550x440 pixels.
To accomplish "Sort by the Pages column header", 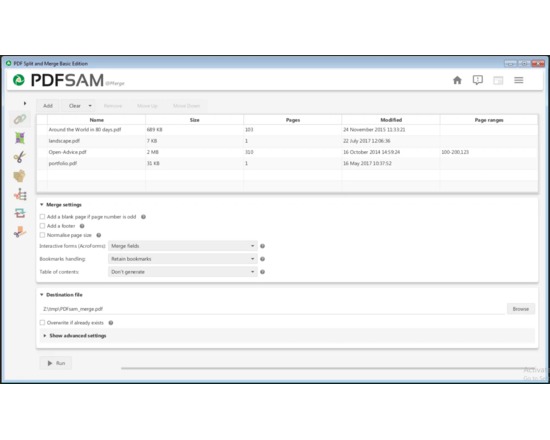I will (293, 120).
